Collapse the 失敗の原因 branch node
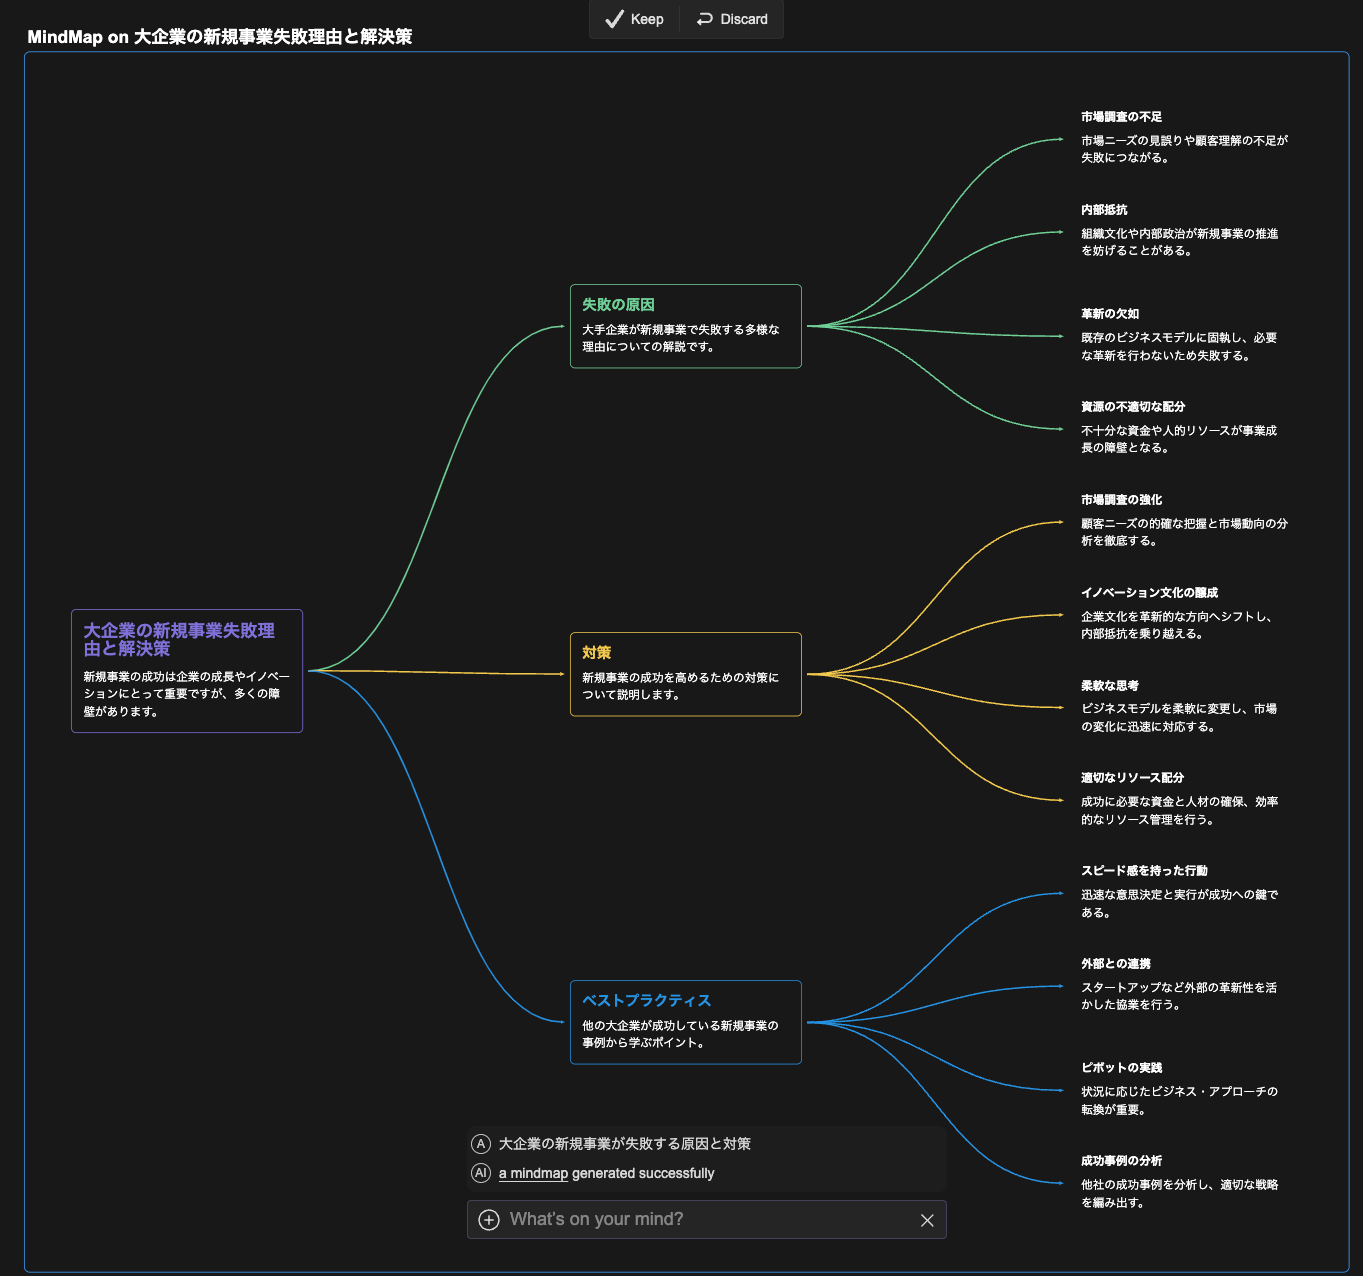Screen dimensions: 1363x1276 pos(685,326)
